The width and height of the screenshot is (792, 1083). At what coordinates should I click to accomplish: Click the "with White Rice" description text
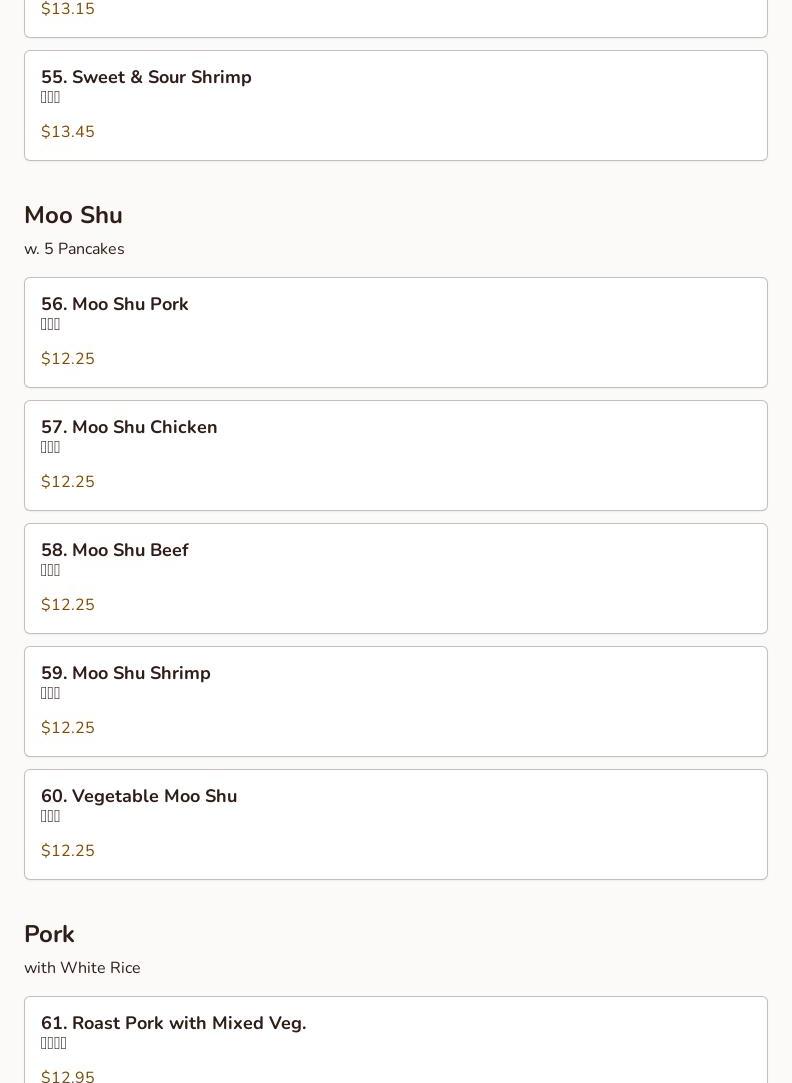coord(82,968)
